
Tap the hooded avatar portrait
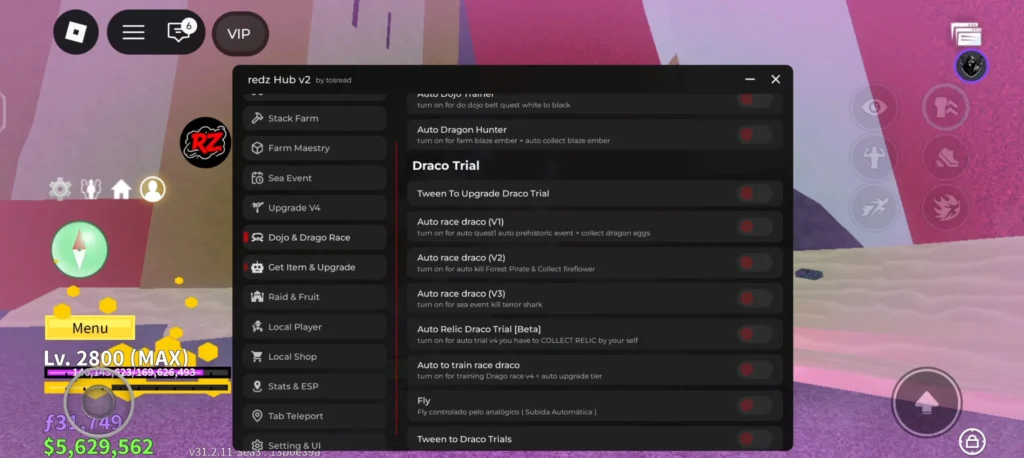click(x=971, y=66)
